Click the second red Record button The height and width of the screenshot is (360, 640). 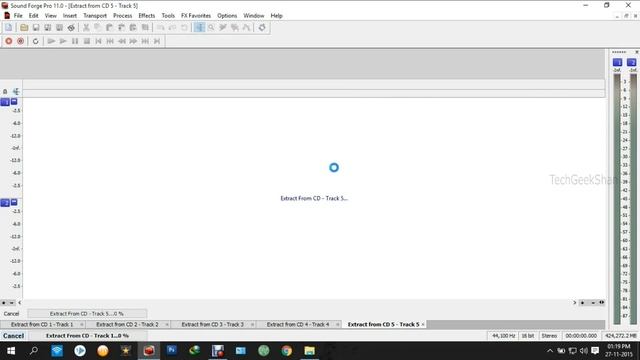[x=20, y=41]
